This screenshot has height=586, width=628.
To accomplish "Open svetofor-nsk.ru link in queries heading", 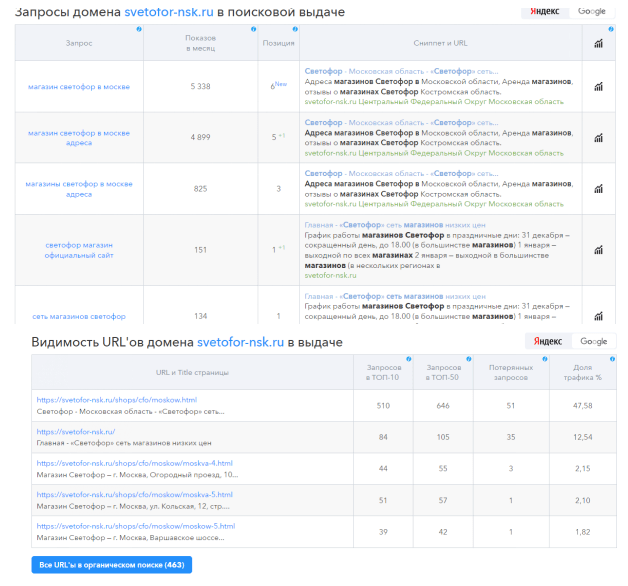I will pos(169,12).
